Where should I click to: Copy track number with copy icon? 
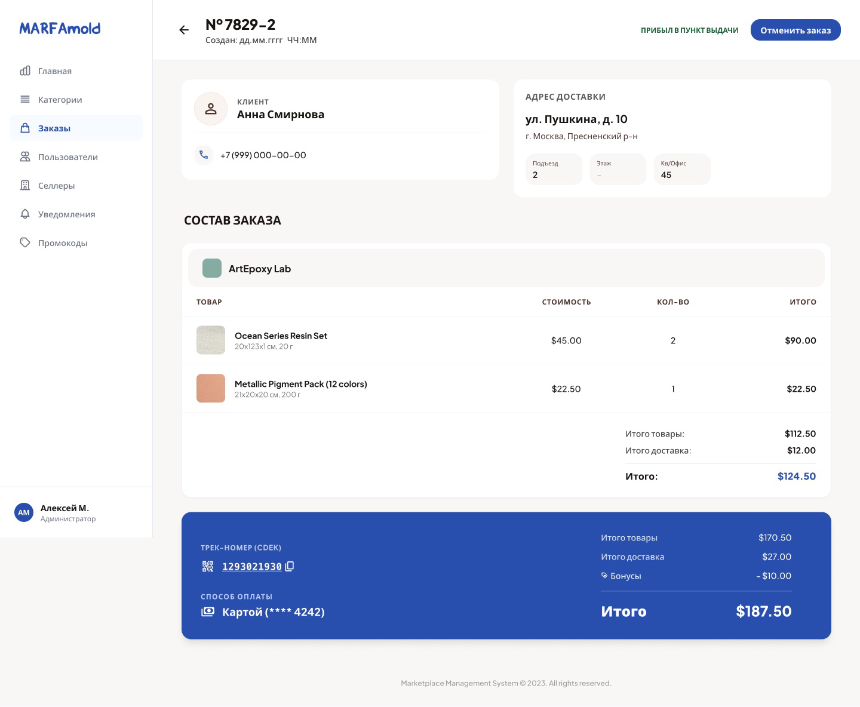coord(290,566)
